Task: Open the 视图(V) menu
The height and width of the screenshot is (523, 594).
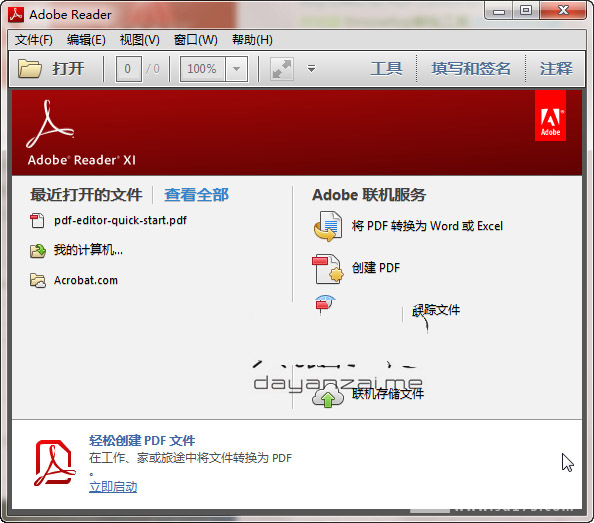Action: pos(140,40)
